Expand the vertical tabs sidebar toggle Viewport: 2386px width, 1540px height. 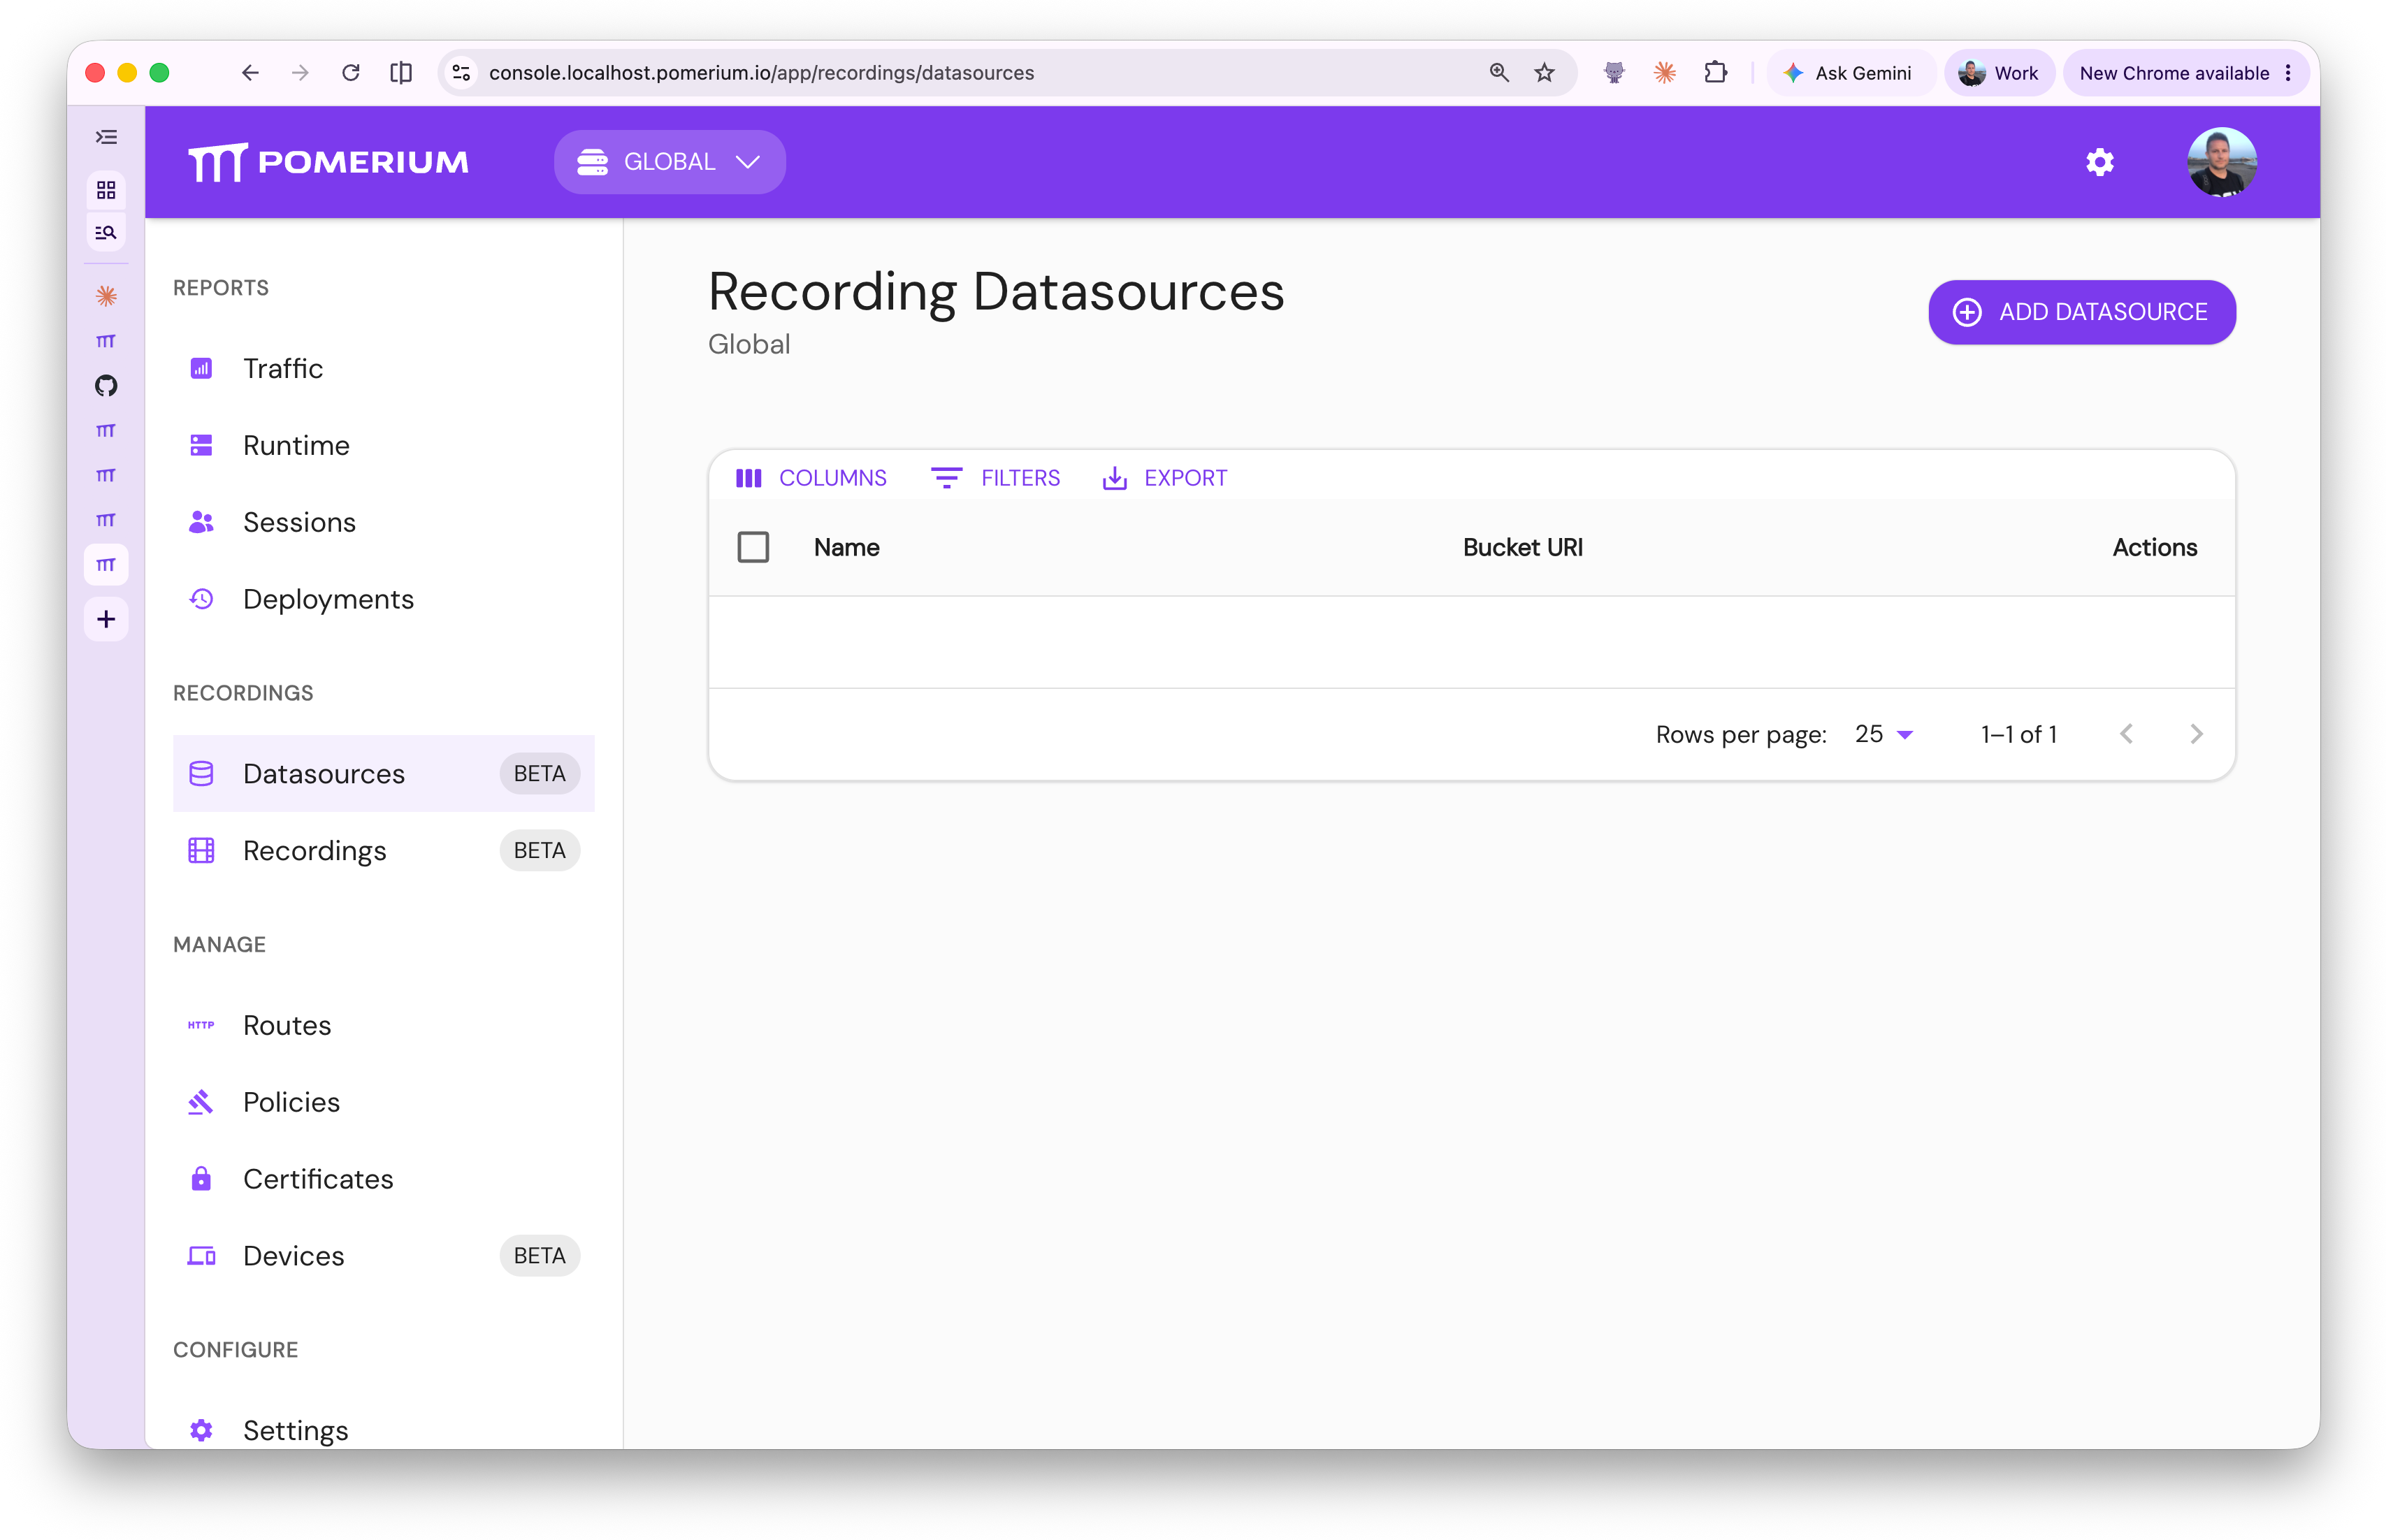[x=106, y=137]
